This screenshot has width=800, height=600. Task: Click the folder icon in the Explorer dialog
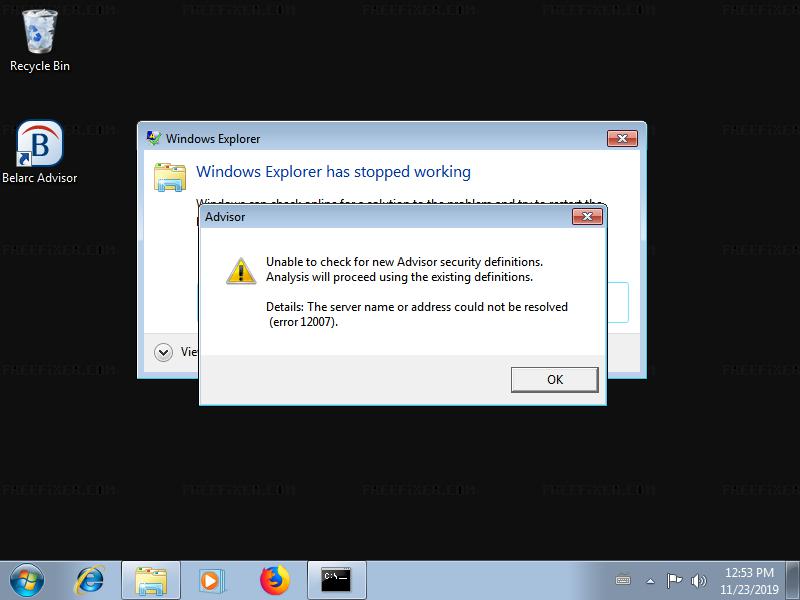tap(169, 177)
